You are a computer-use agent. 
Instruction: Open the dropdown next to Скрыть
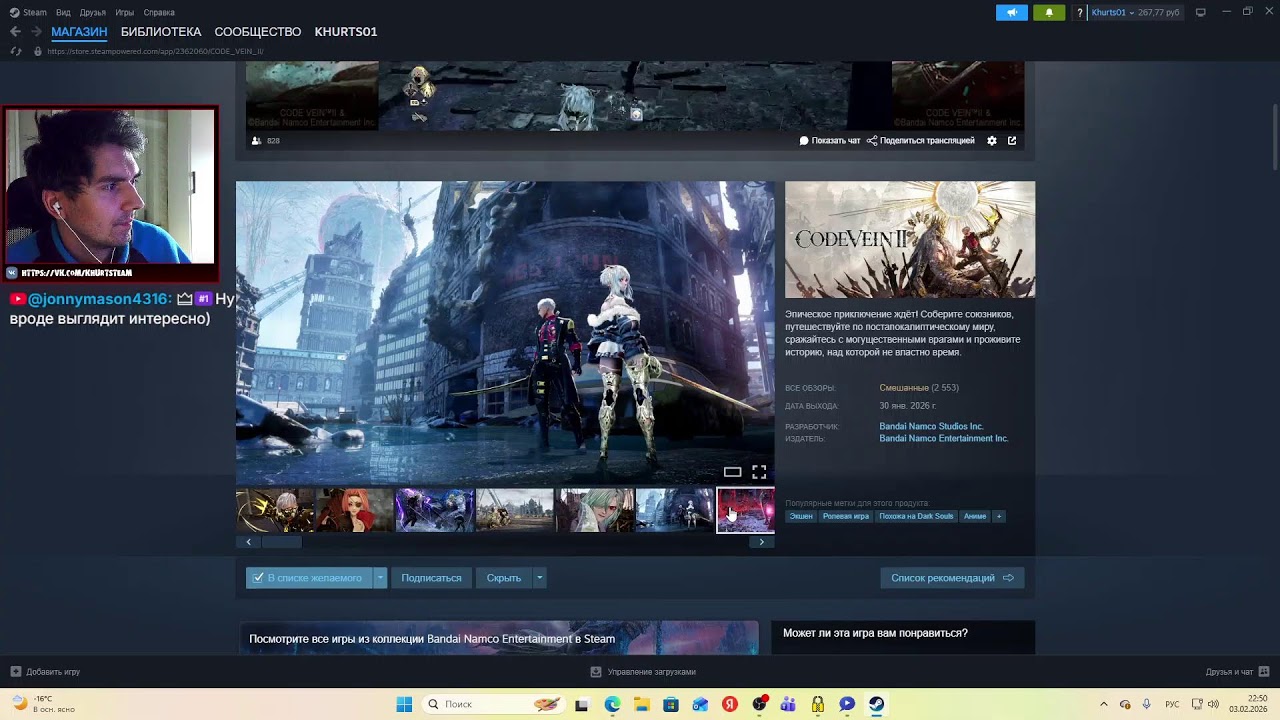pyautogui.click(x=539, y=578)
